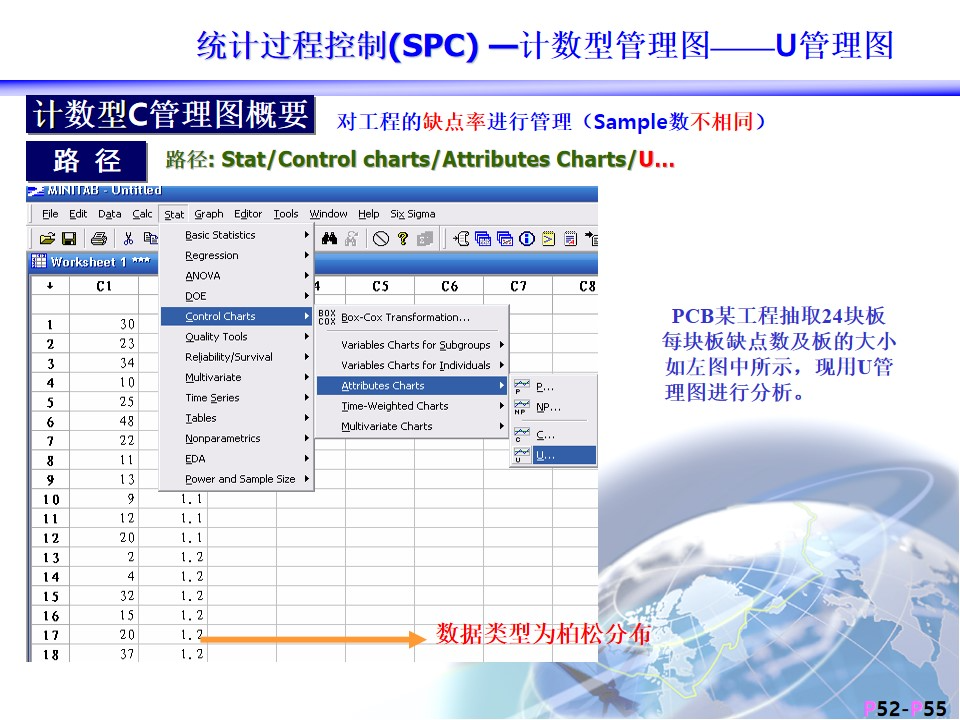This screenshot has width=960, height=720.
Task: Click the yellow Help question mark icon
Action: (403, 239)
